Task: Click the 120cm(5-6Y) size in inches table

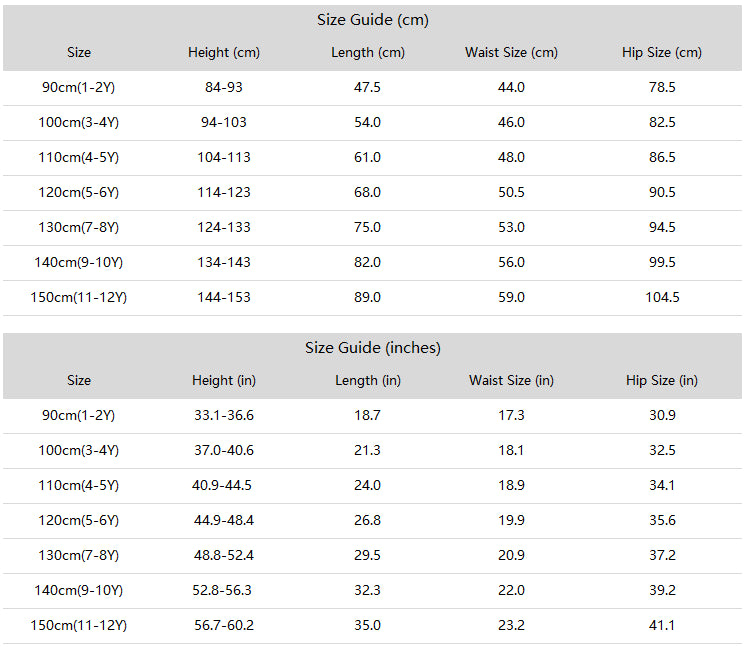Action: pyautogui.click(x=78, y=520)
